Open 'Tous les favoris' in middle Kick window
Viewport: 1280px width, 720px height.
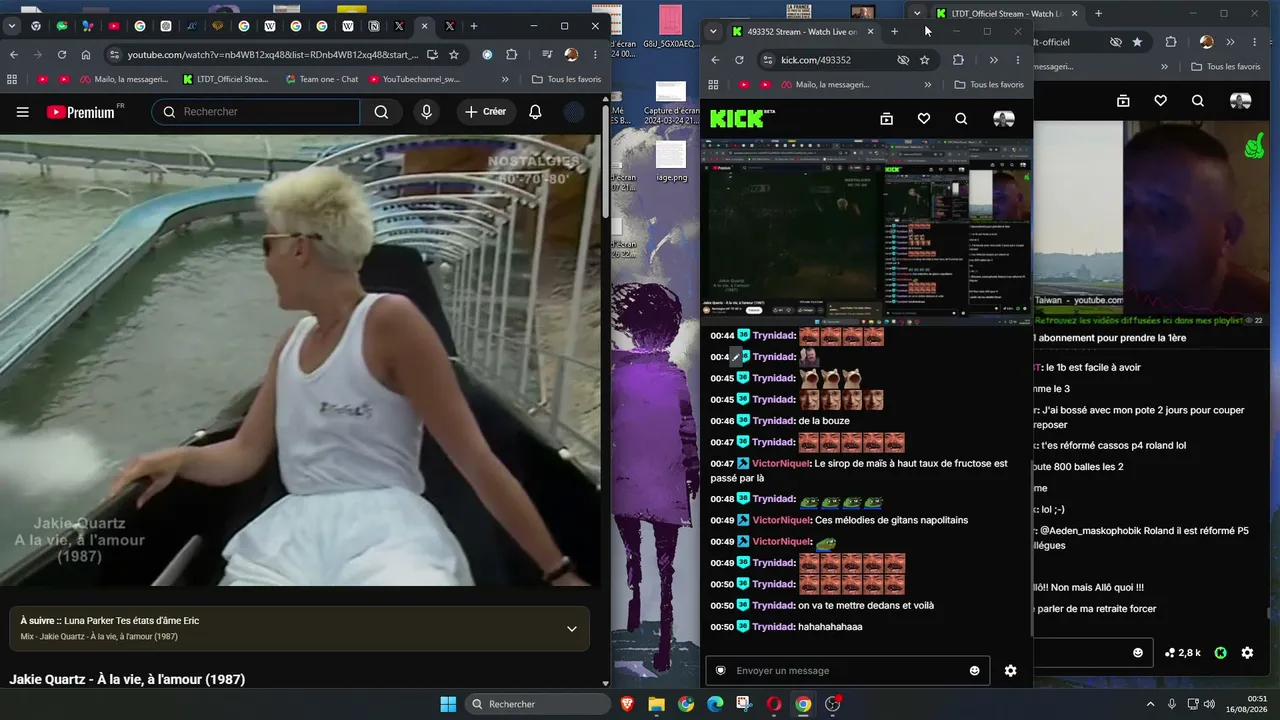989,85
